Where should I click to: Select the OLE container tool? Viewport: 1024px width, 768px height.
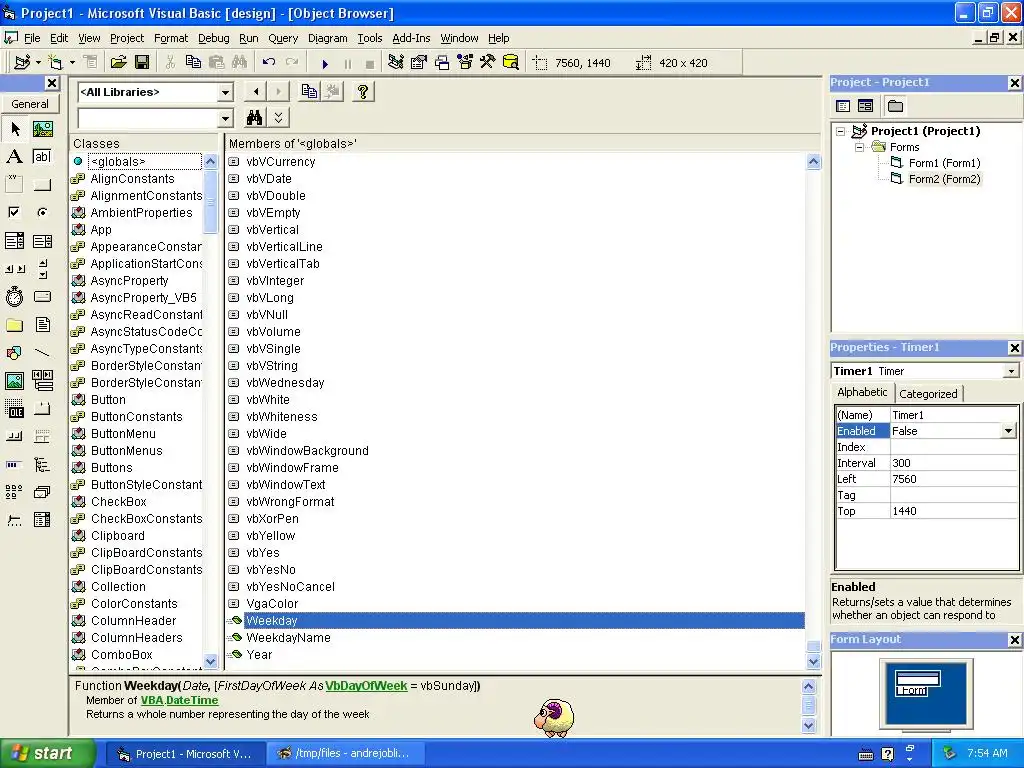coord(14,409)
